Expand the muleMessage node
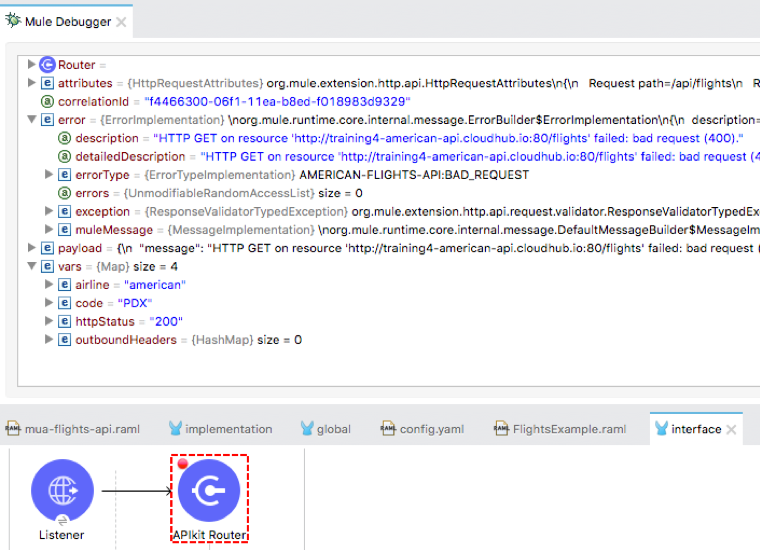The height and width of the screenshot is (550, 760). [x=48, y=229]
